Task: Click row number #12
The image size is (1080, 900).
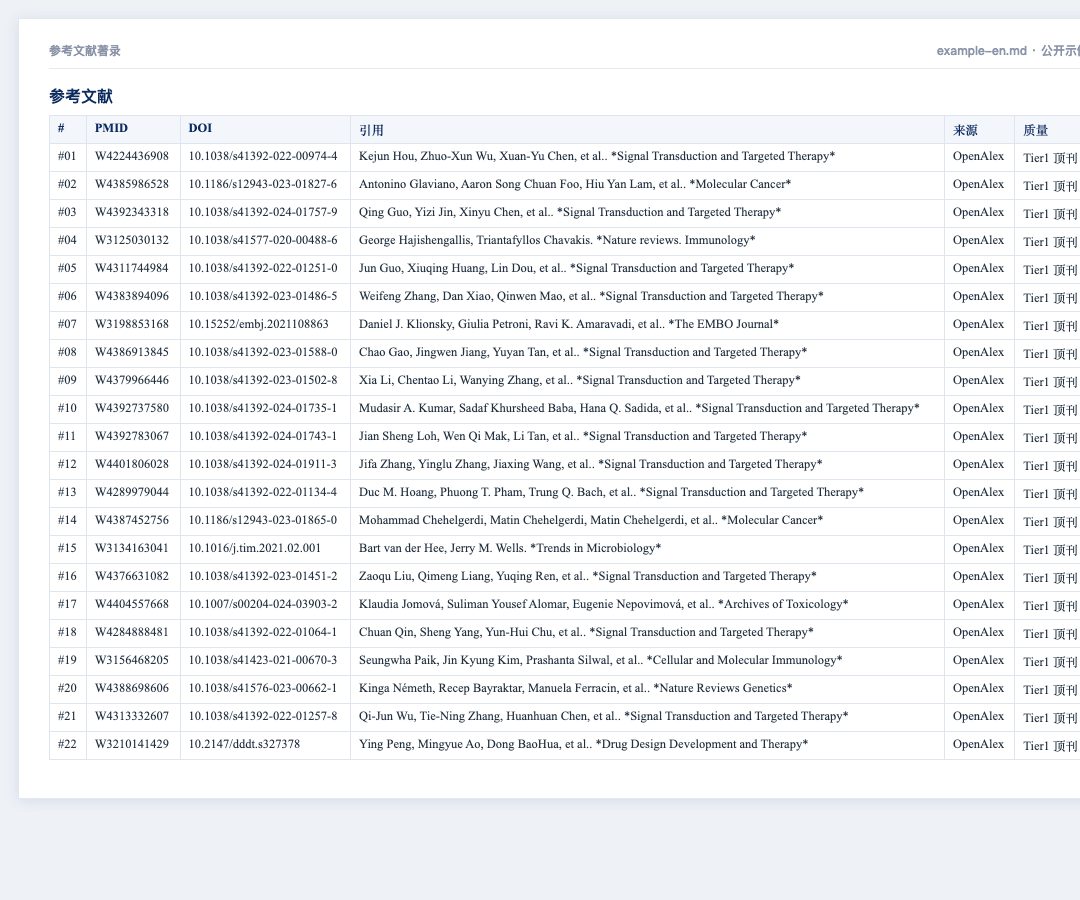Action: pyautogui.click(x=67, y=464)
